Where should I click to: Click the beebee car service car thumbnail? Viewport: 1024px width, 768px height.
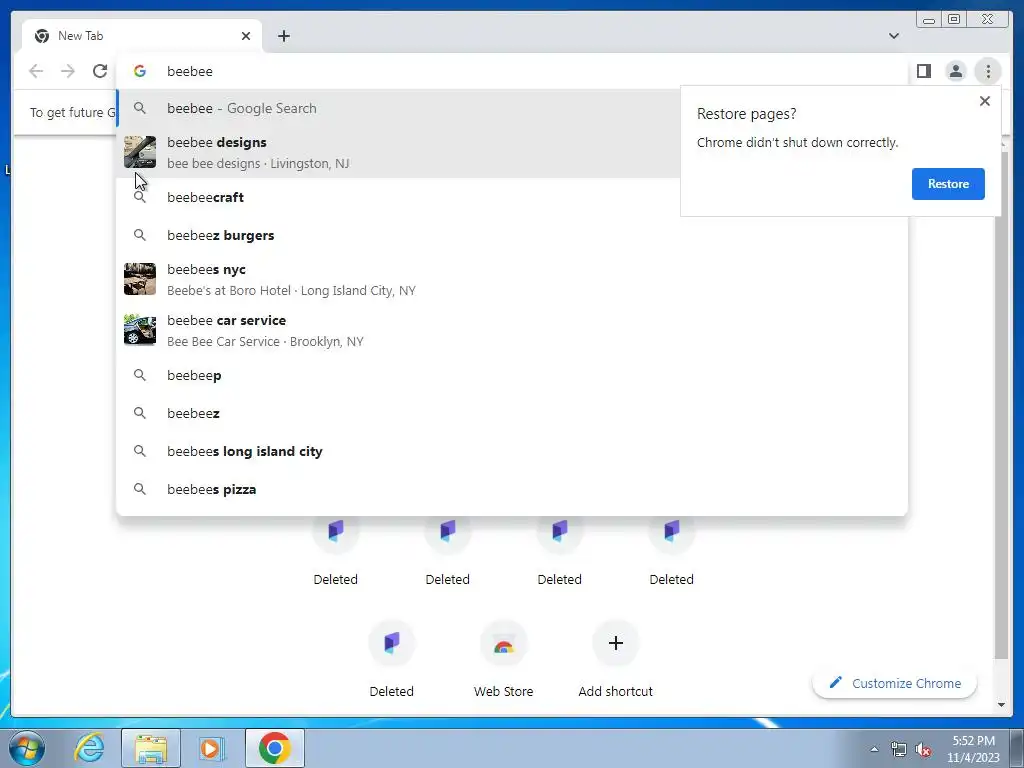tap(140, 330)
